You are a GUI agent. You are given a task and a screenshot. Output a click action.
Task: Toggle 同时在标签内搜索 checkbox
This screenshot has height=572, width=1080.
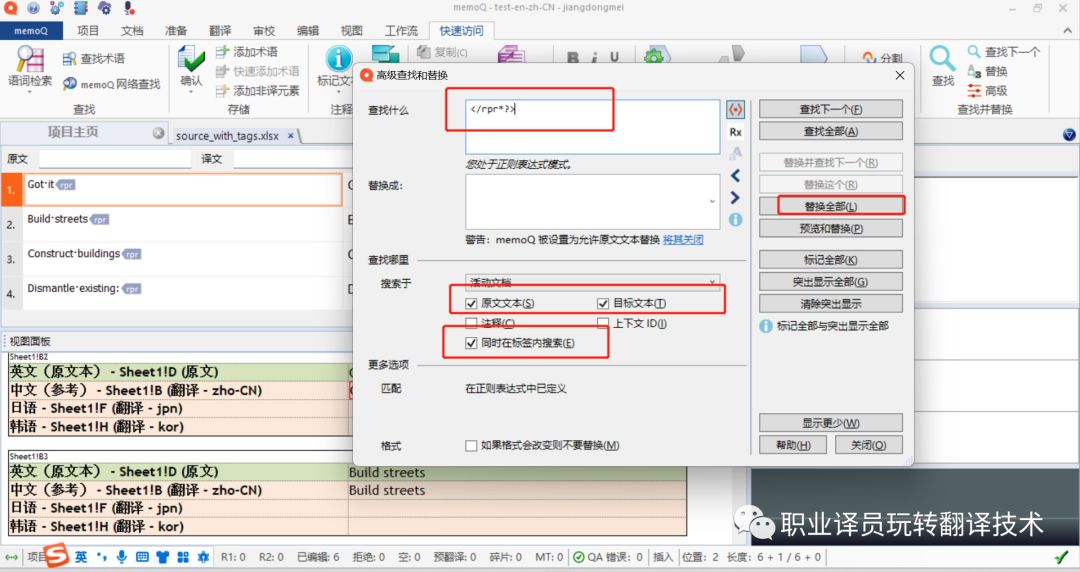pyautogui.click(x=471, y=343)
